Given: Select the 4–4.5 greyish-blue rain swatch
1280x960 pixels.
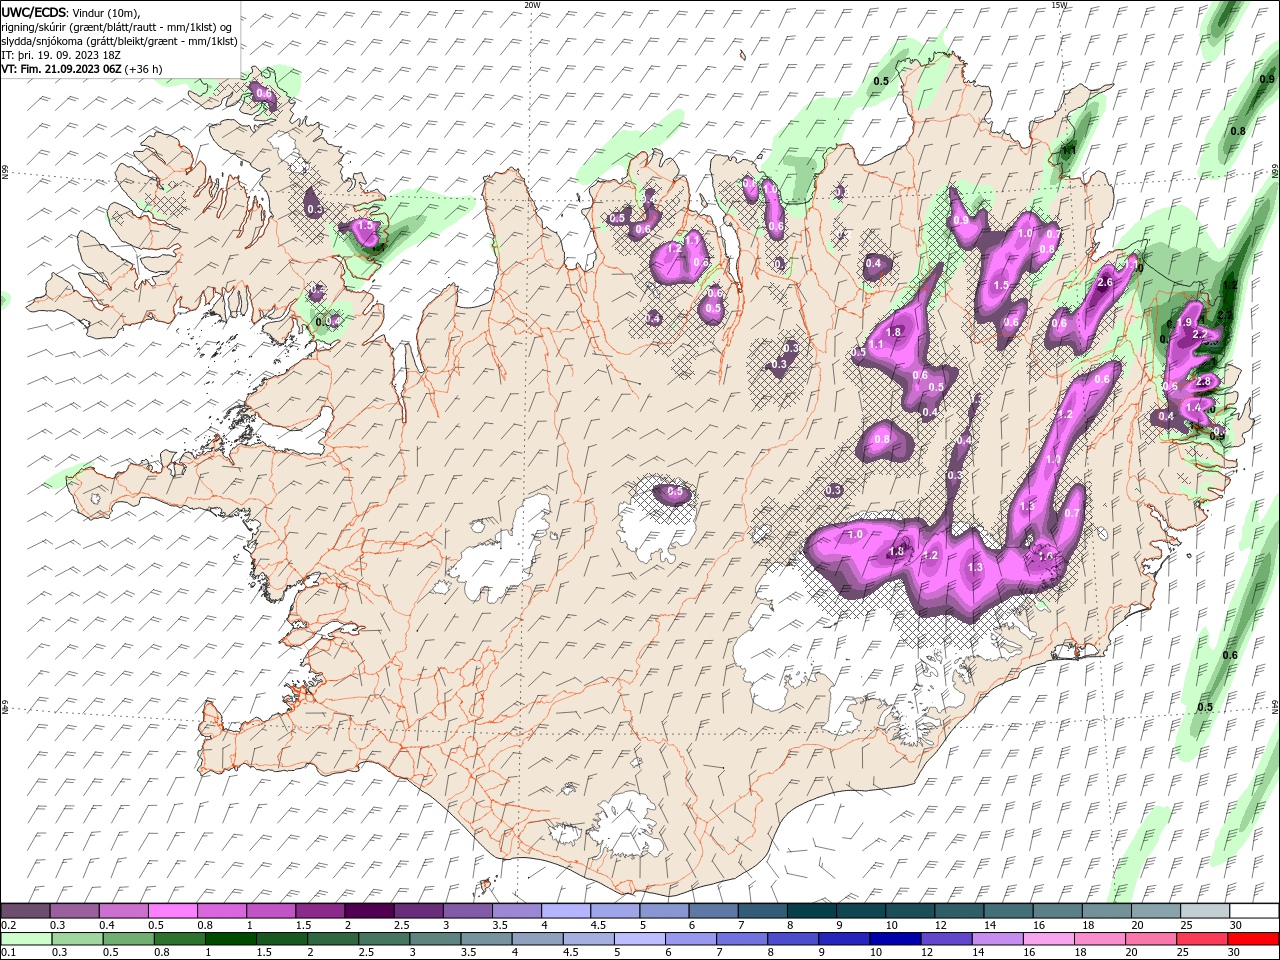Looking at the screenshot, I should (537, 939).
